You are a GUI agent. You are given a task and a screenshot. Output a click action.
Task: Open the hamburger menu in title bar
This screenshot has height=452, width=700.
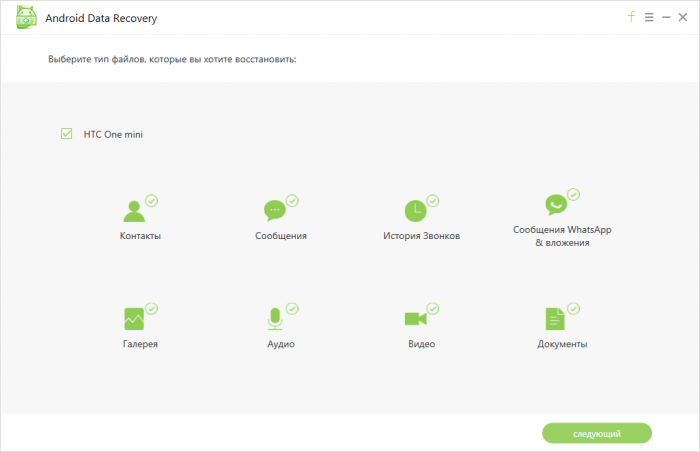(648, 17)
